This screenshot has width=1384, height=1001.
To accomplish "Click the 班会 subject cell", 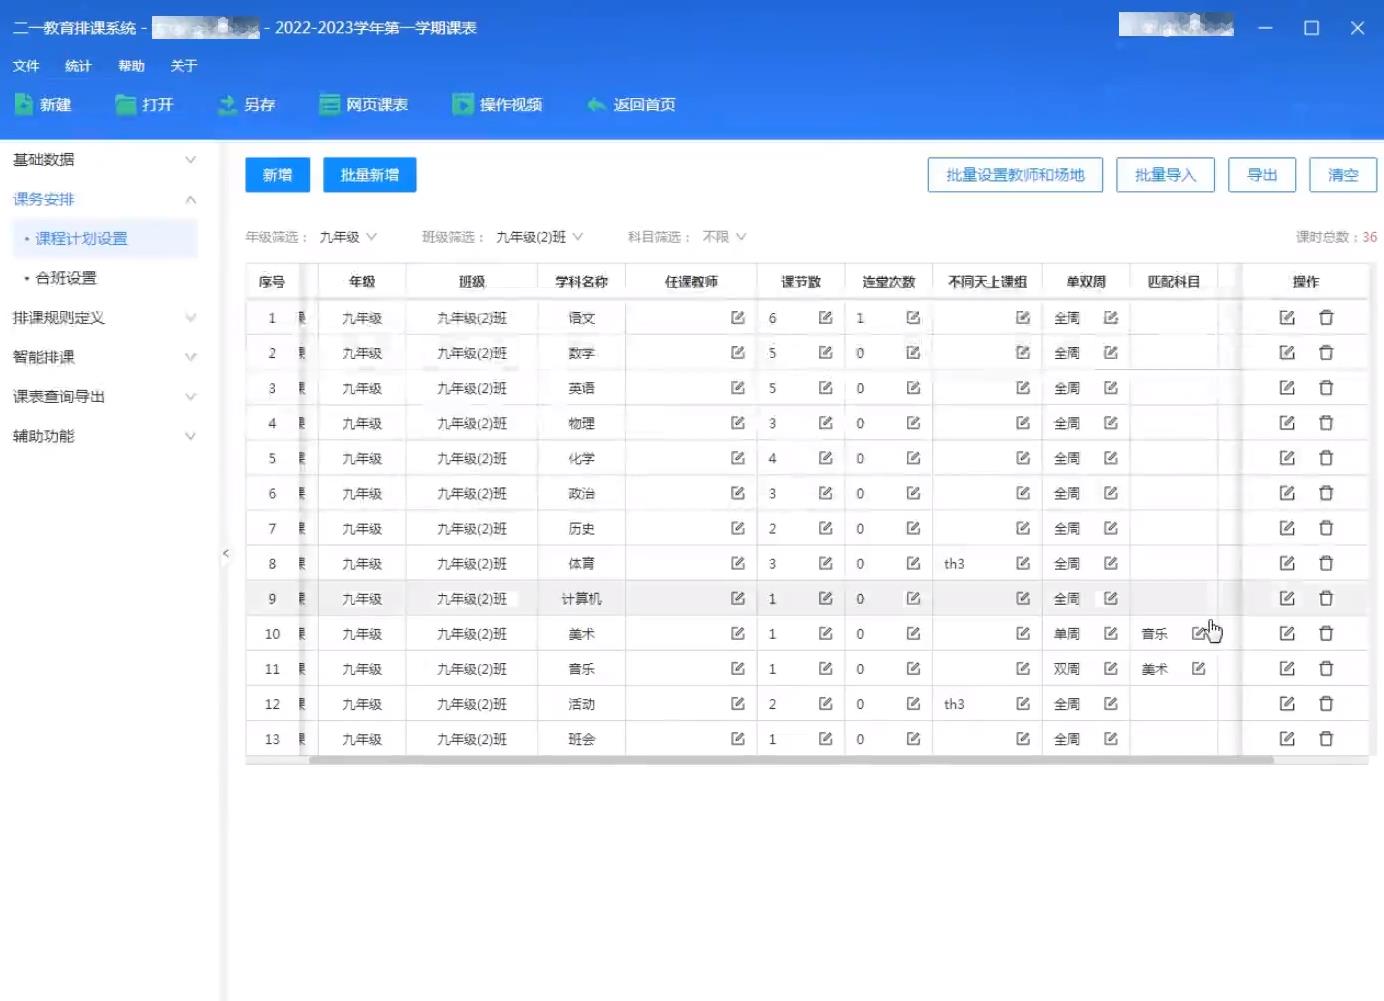I will click(582, 739).
